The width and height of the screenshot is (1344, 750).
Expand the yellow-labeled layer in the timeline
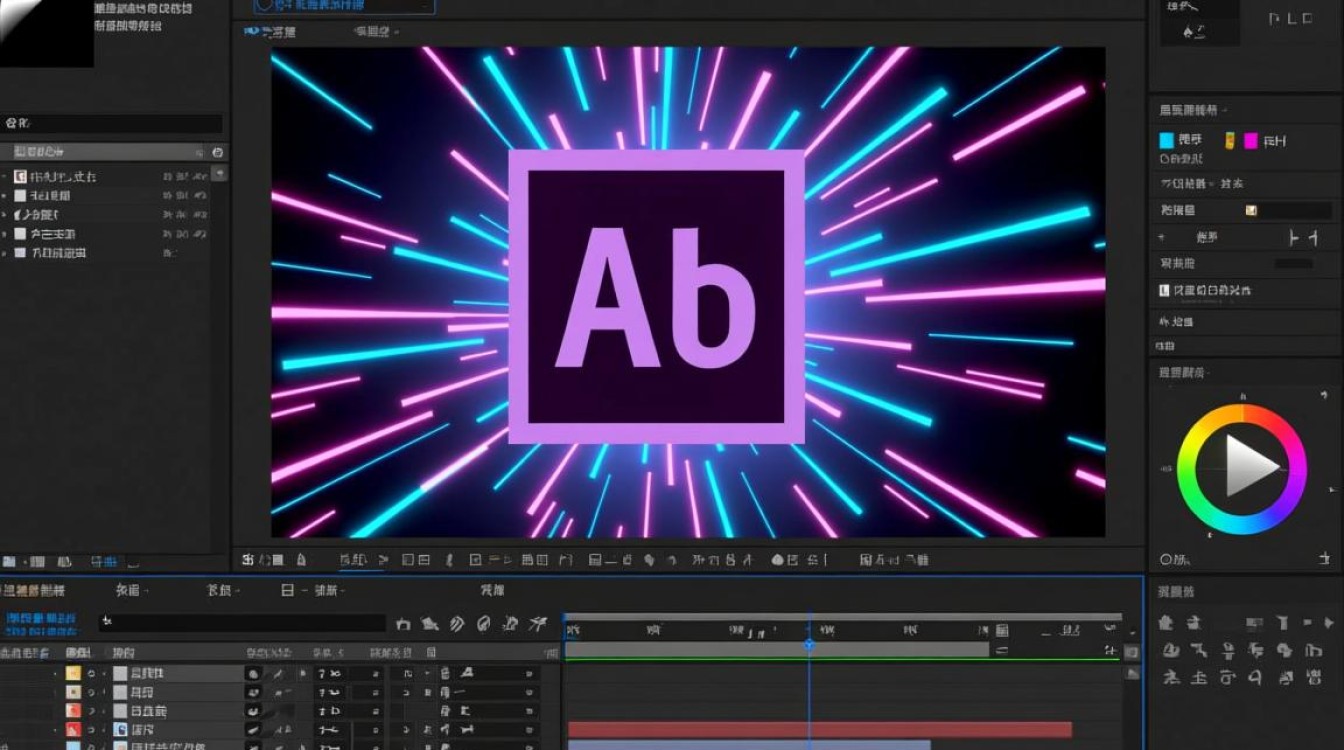[x=56, y=674]
